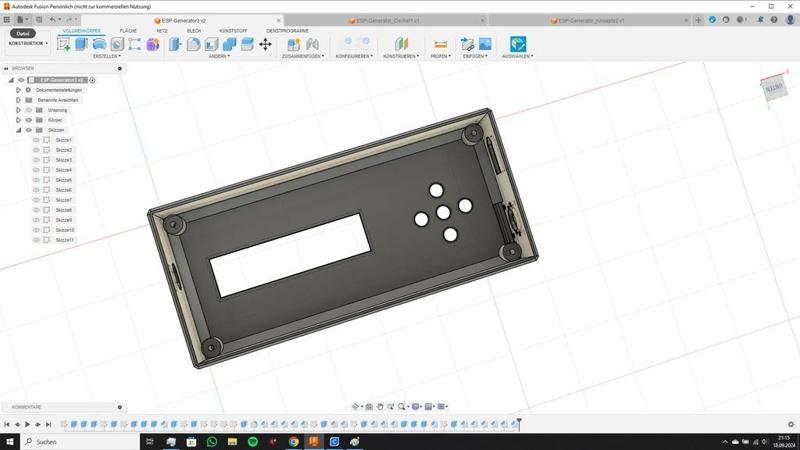
Task: Click the Move/Copy arrows icon
Action: pyautogui.click(x=265, y=44)
